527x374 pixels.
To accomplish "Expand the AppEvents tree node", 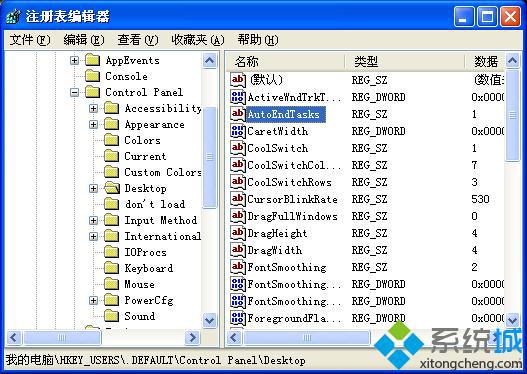I will pos(74,60).
